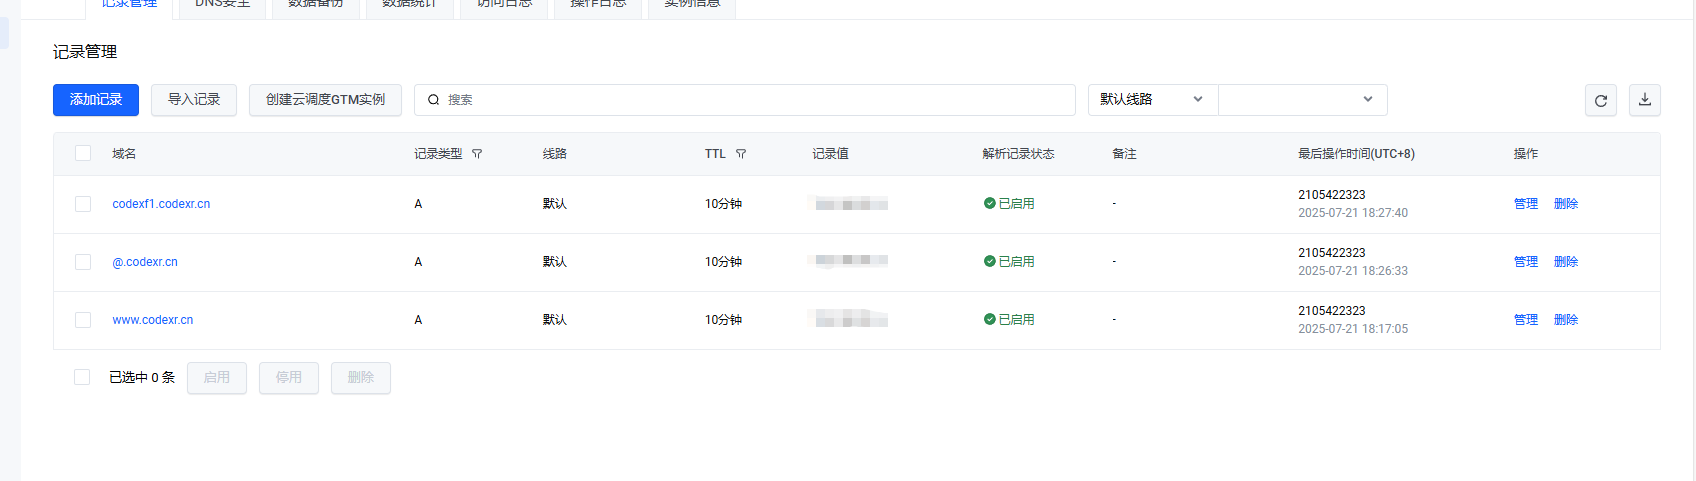Expand the empty dropdown next to 默认线路
Image resolution: width=1696 pixels, height=481 pixels.
1303,100
